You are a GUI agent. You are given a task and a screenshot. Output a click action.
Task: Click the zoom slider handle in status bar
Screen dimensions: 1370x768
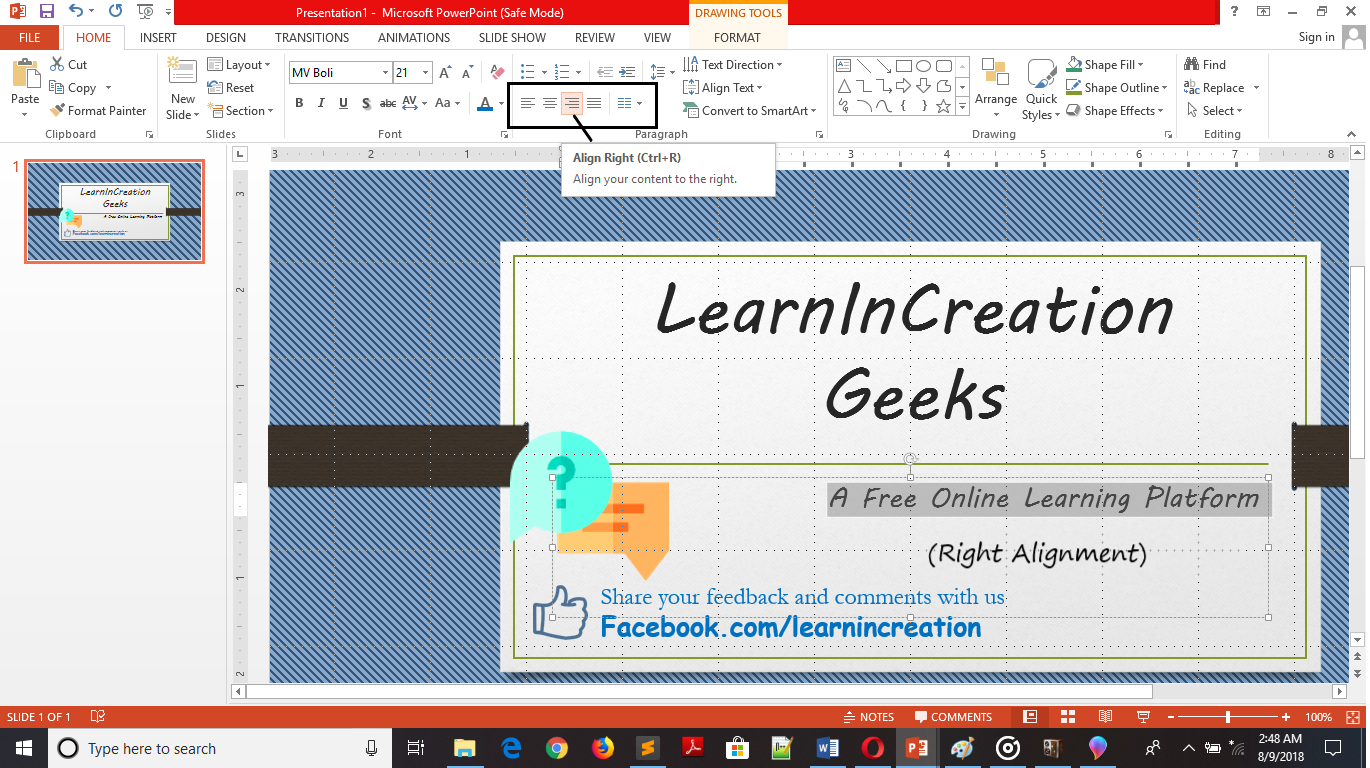[1227, 717]
